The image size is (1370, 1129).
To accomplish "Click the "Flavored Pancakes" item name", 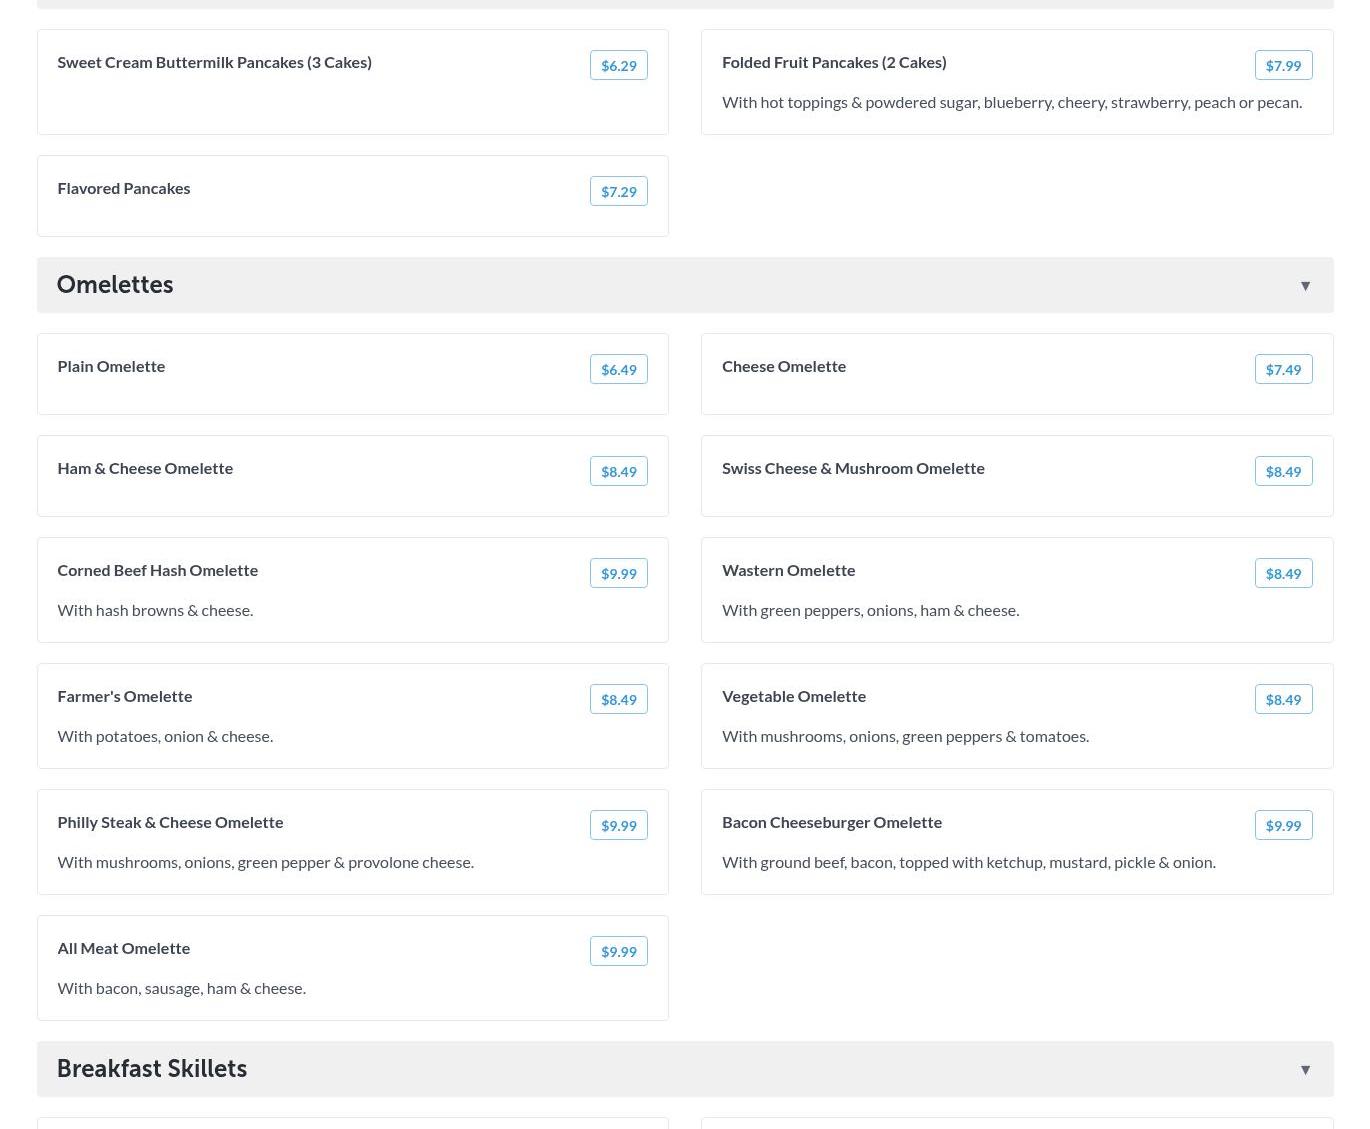I will [x=123, y=188].
